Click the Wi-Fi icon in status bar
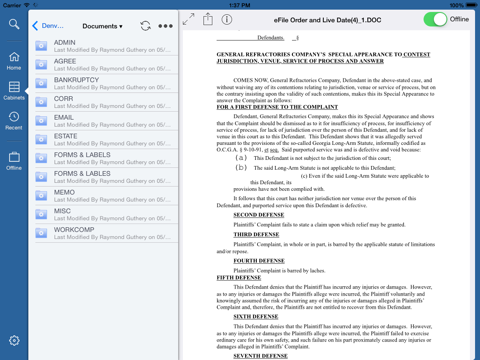 (27, 5)
